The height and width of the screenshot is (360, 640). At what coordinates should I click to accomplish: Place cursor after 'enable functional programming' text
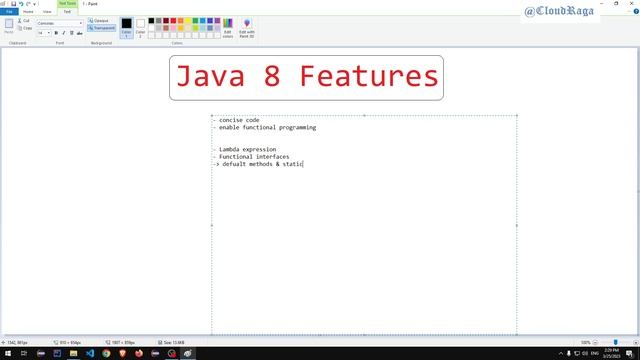click(317, 127)
